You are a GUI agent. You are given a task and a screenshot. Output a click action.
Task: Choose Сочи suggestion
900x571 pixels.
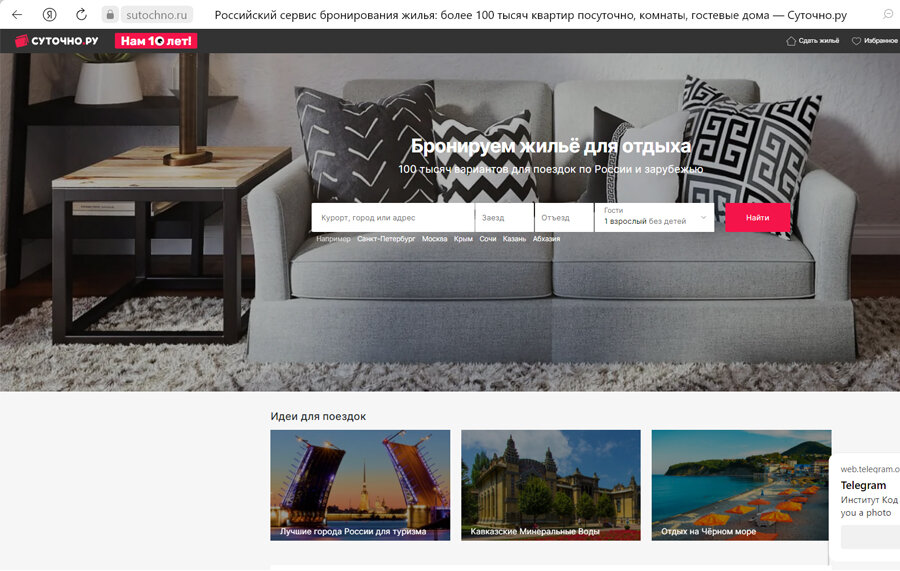coord(488,239)
